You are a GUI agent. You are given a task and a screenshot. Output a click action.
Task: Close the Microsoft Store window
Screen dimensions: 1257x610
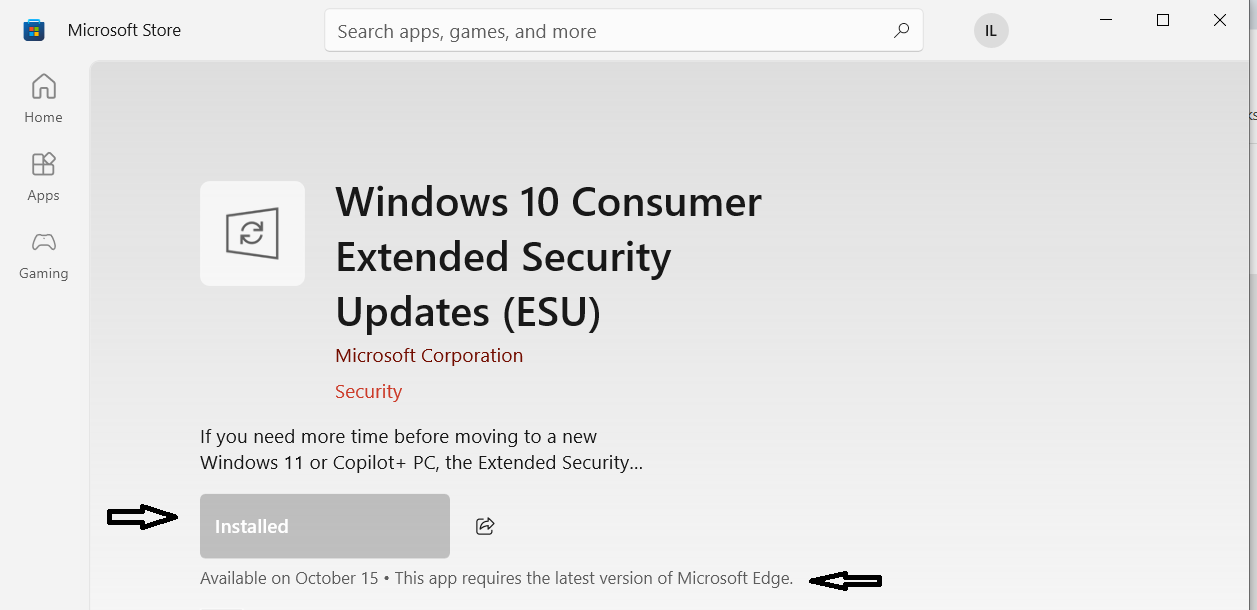[x=1219, y=20]
